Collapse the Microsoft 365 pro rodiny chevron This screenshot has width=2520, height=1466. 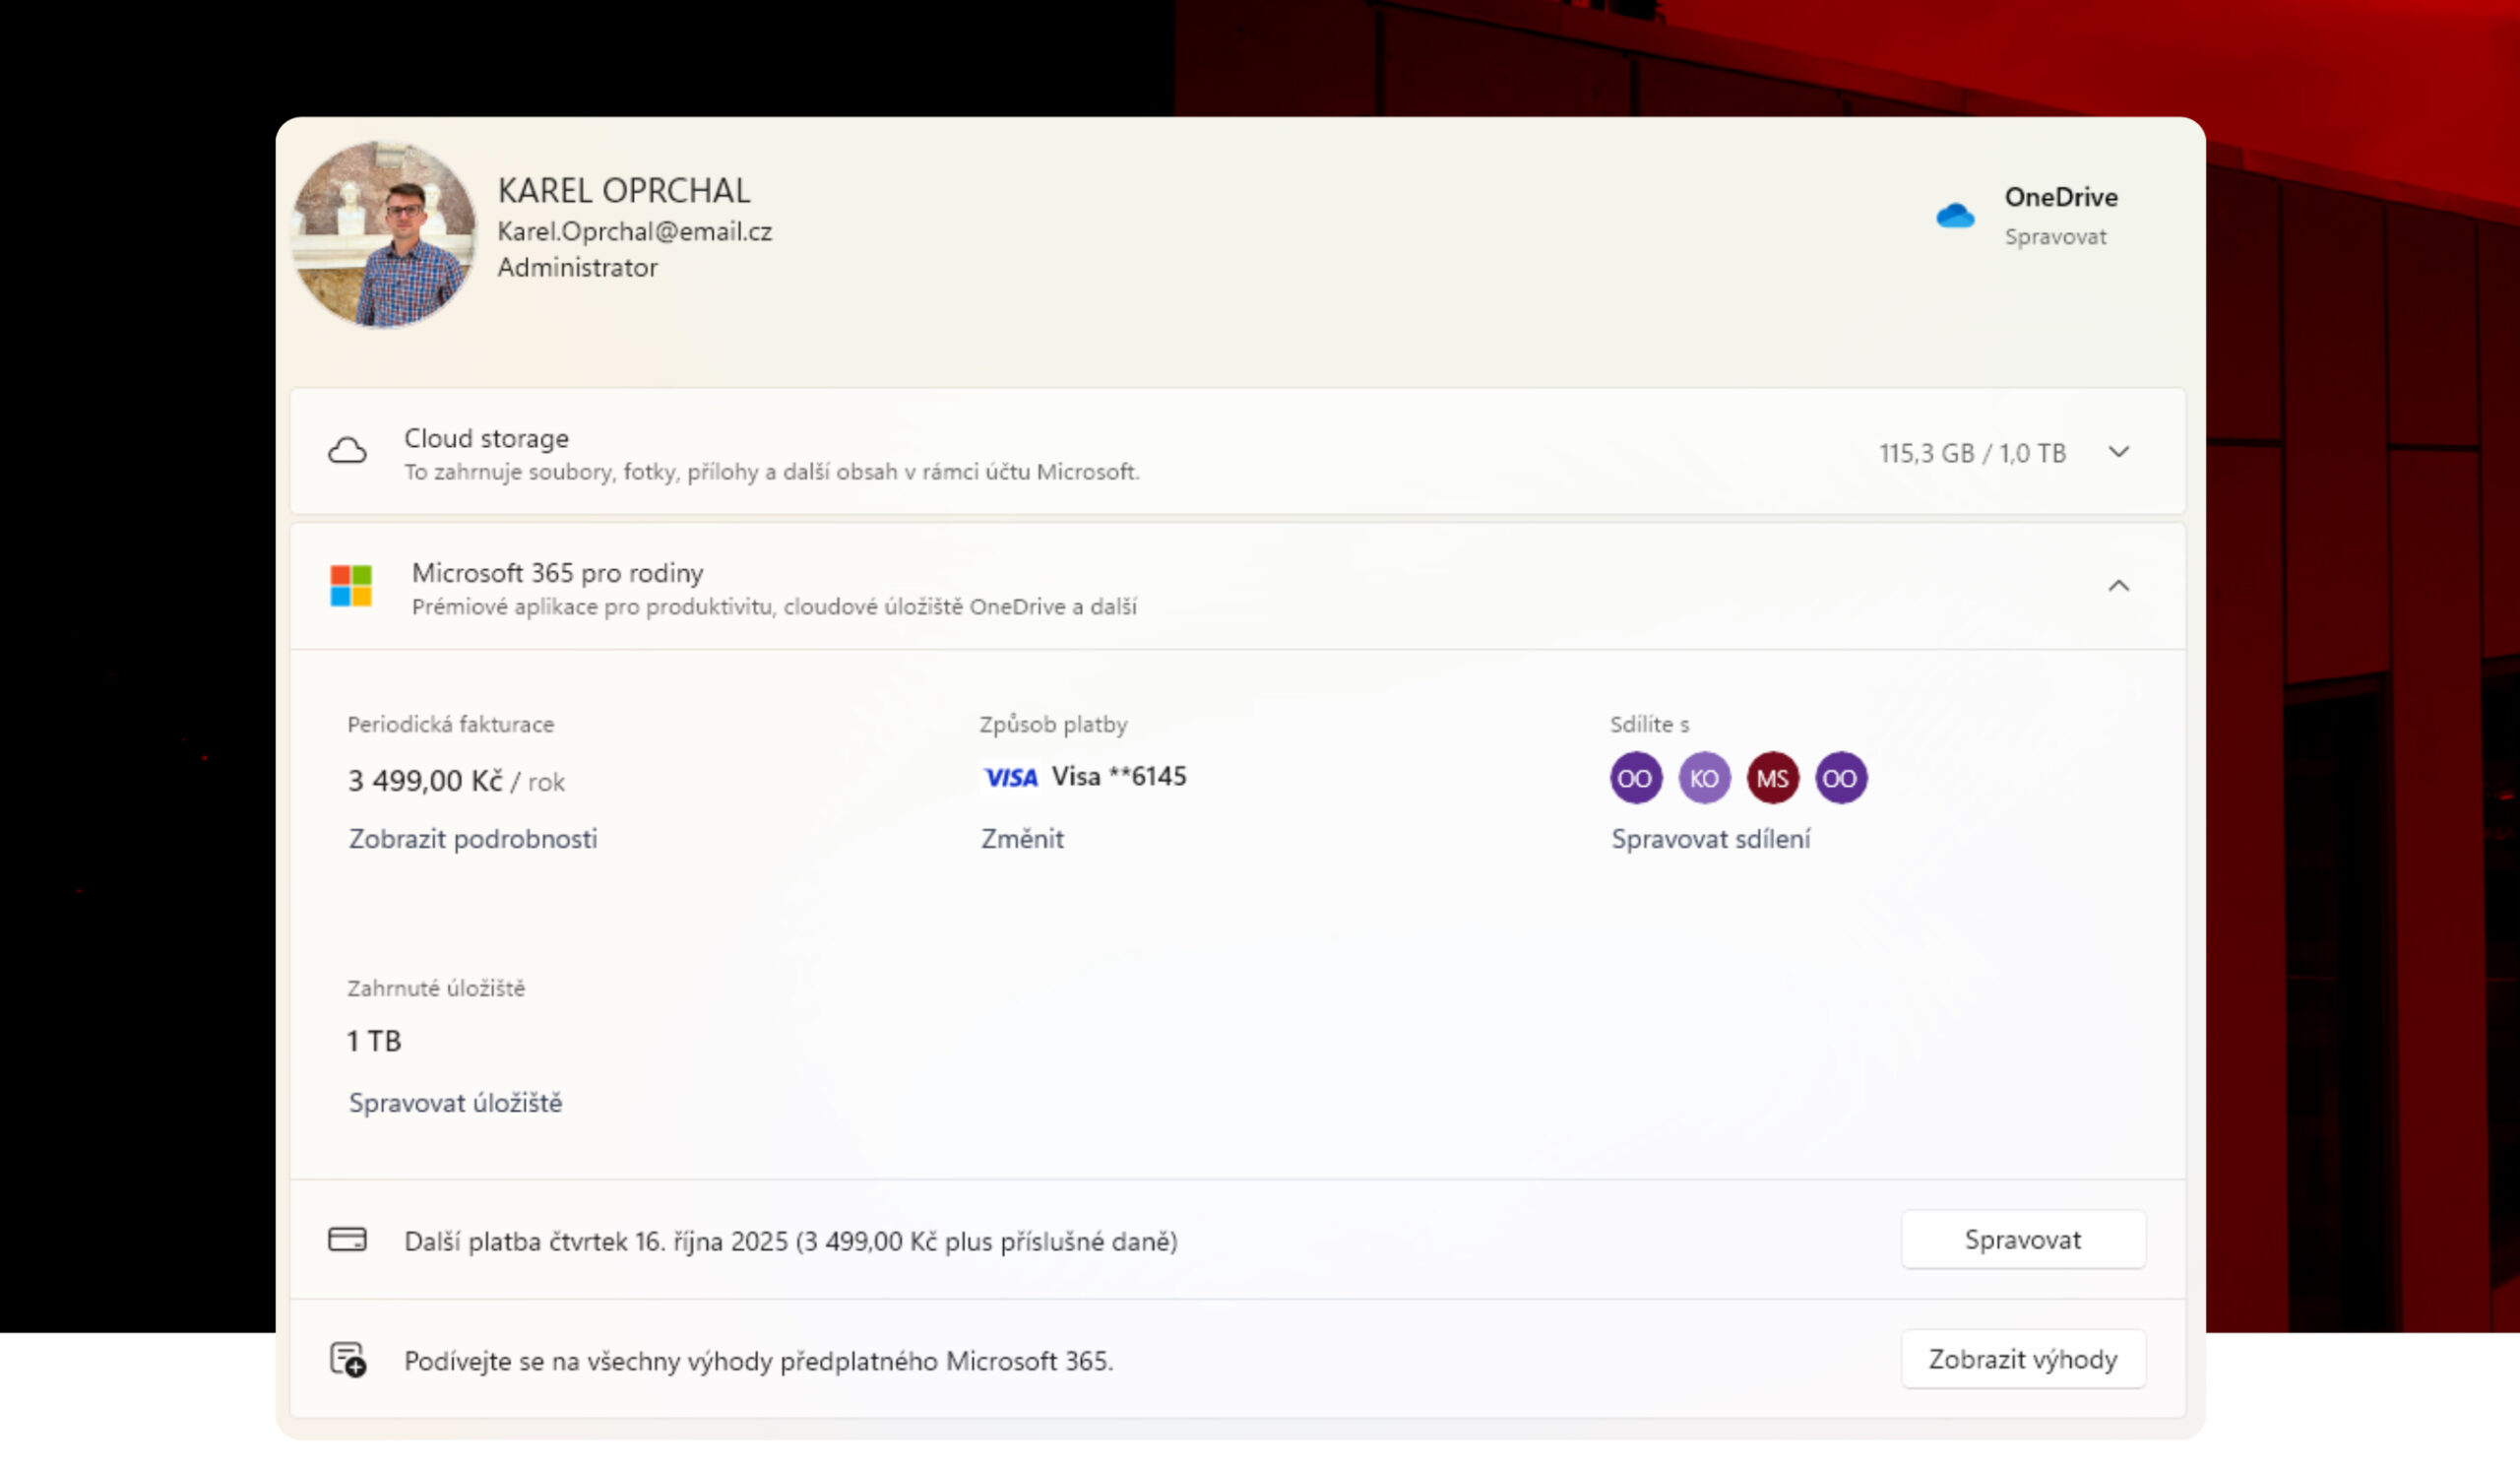(x=2118, y=586)
